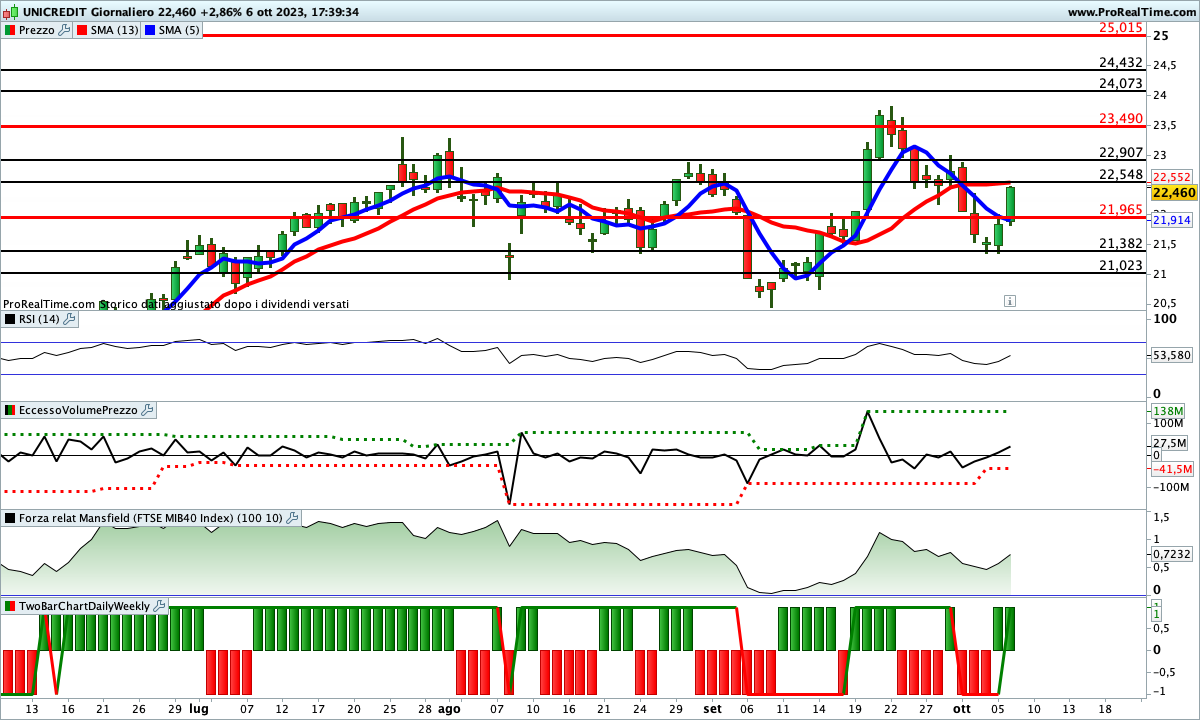Open RSI (14) wrench settings
The image size is (1200, 720).
point(70,319)
